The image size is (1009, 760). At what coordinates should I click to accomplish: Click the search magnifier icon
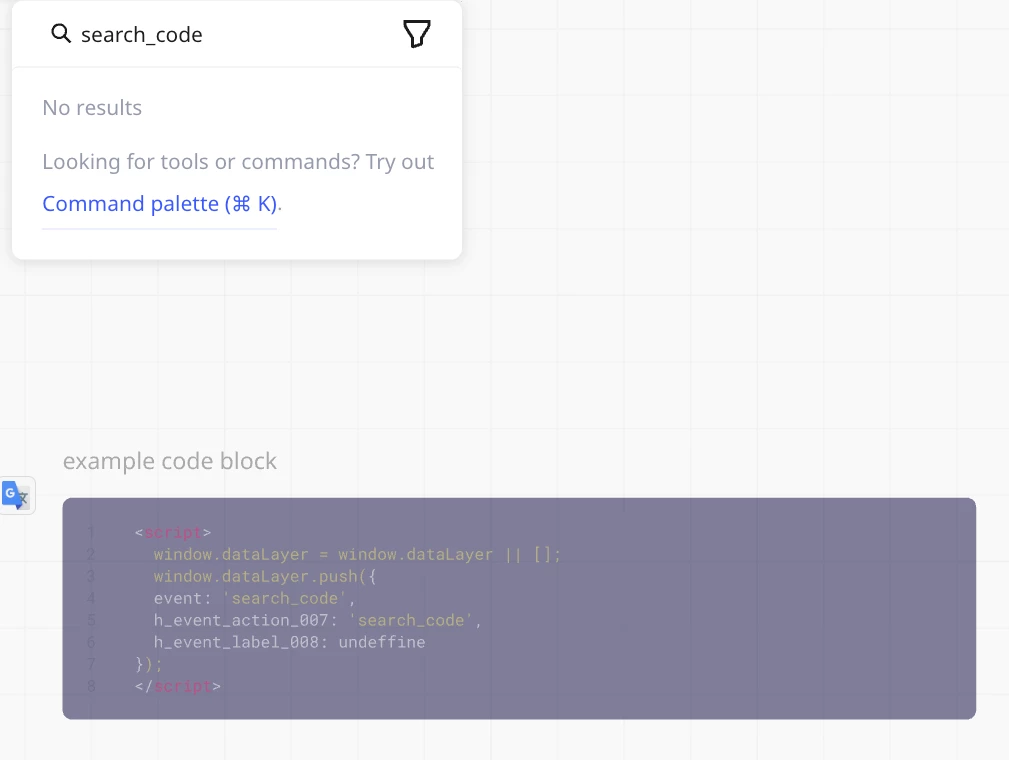click(60, 33)
